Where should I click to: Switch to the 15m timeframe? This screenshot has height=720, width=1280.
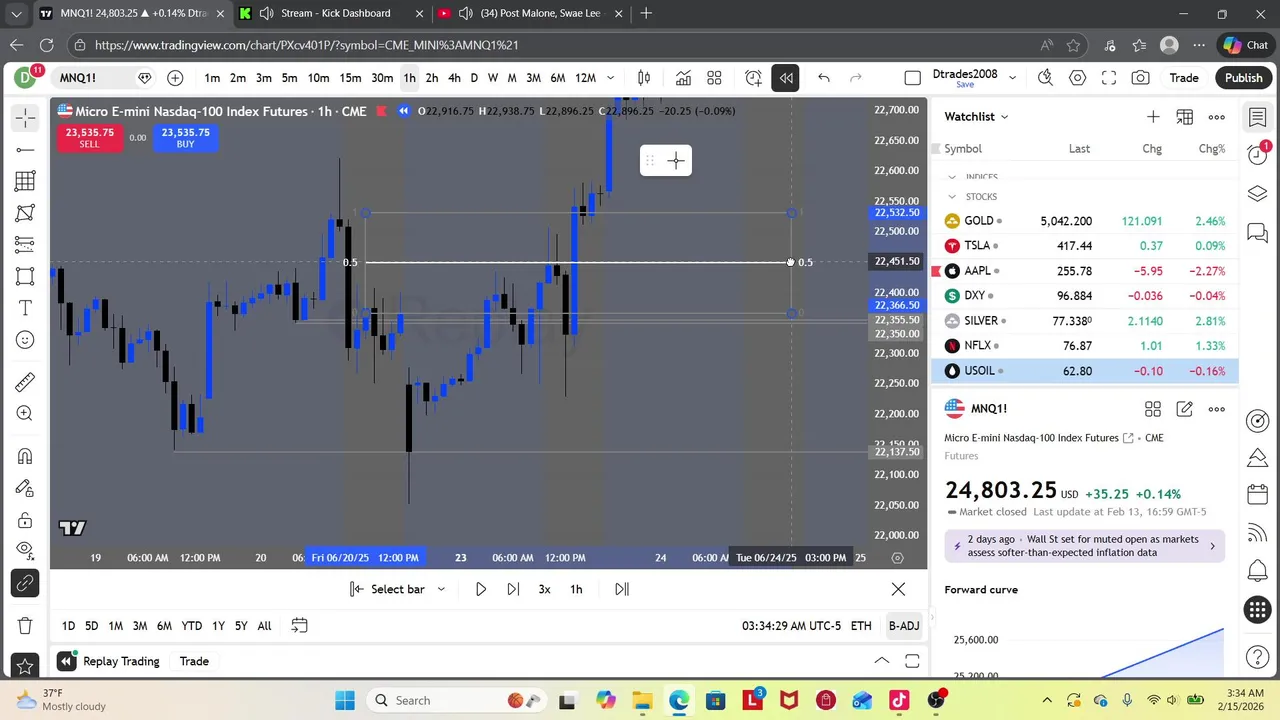(x=350, y=78)
